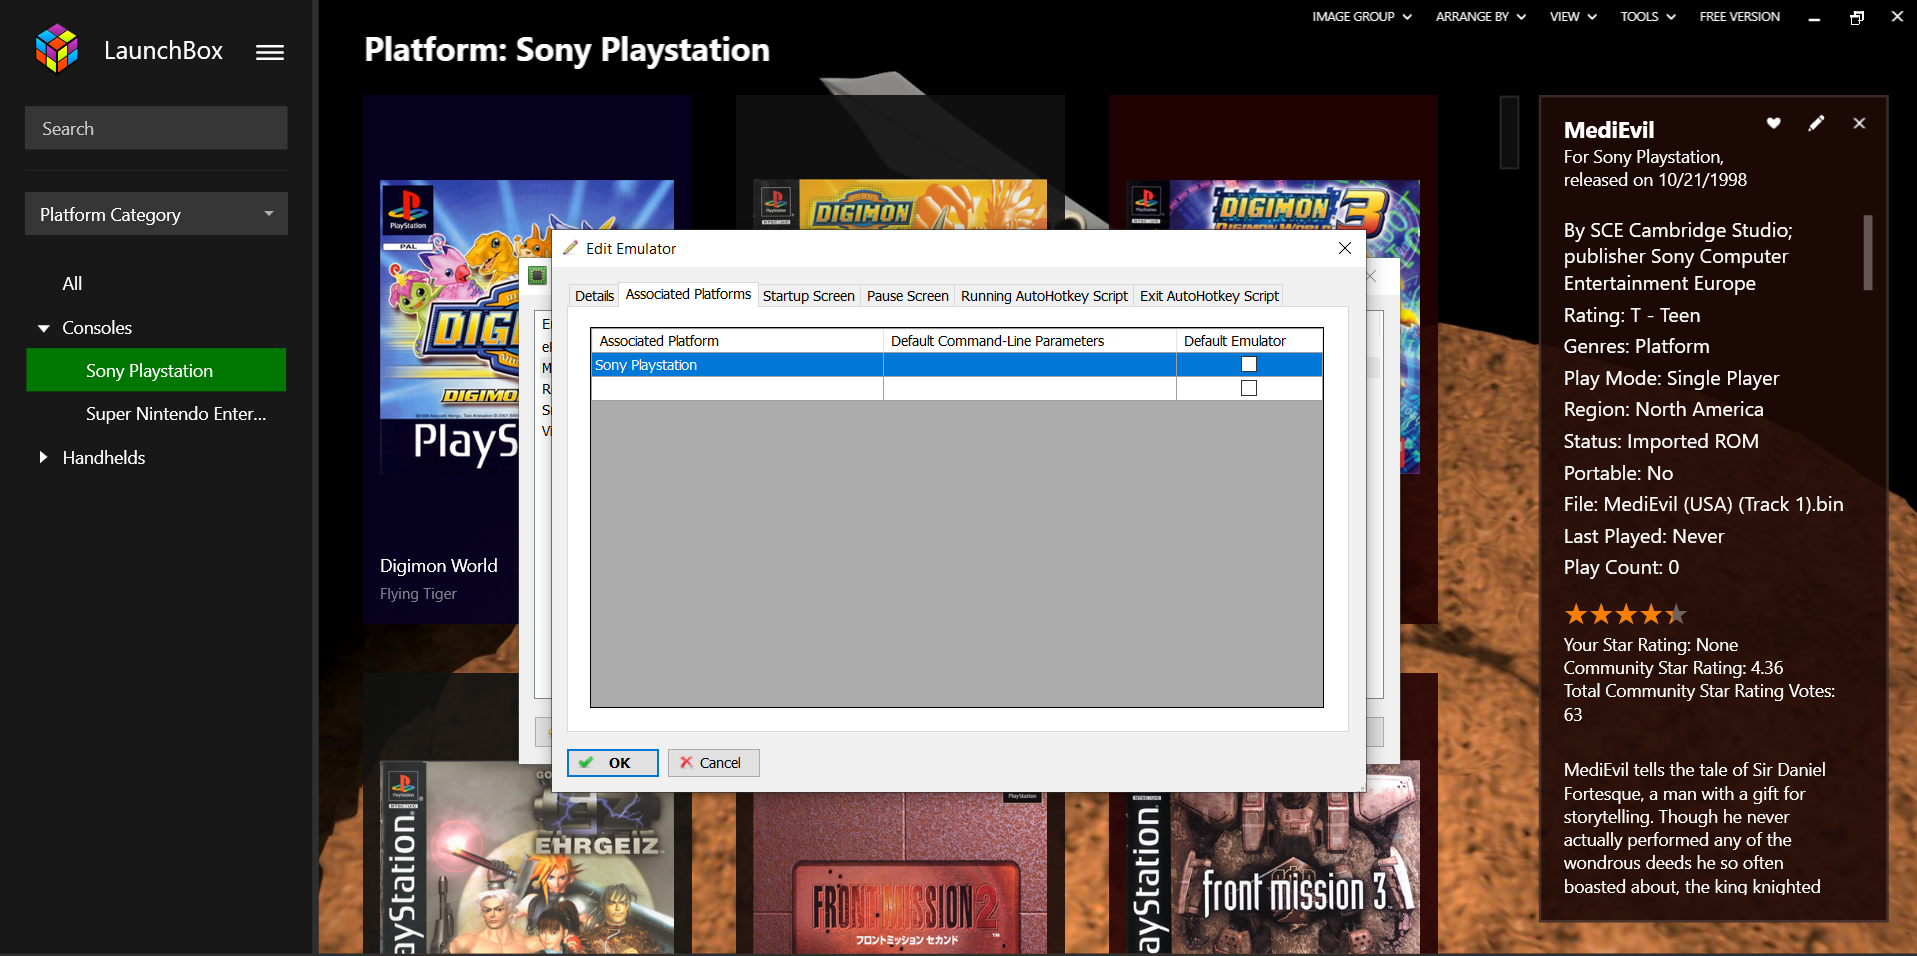The height and width of the screenshot is (956, 1917).
Task: Open the Arrange By menu
Action: [x=1480, y=17]
